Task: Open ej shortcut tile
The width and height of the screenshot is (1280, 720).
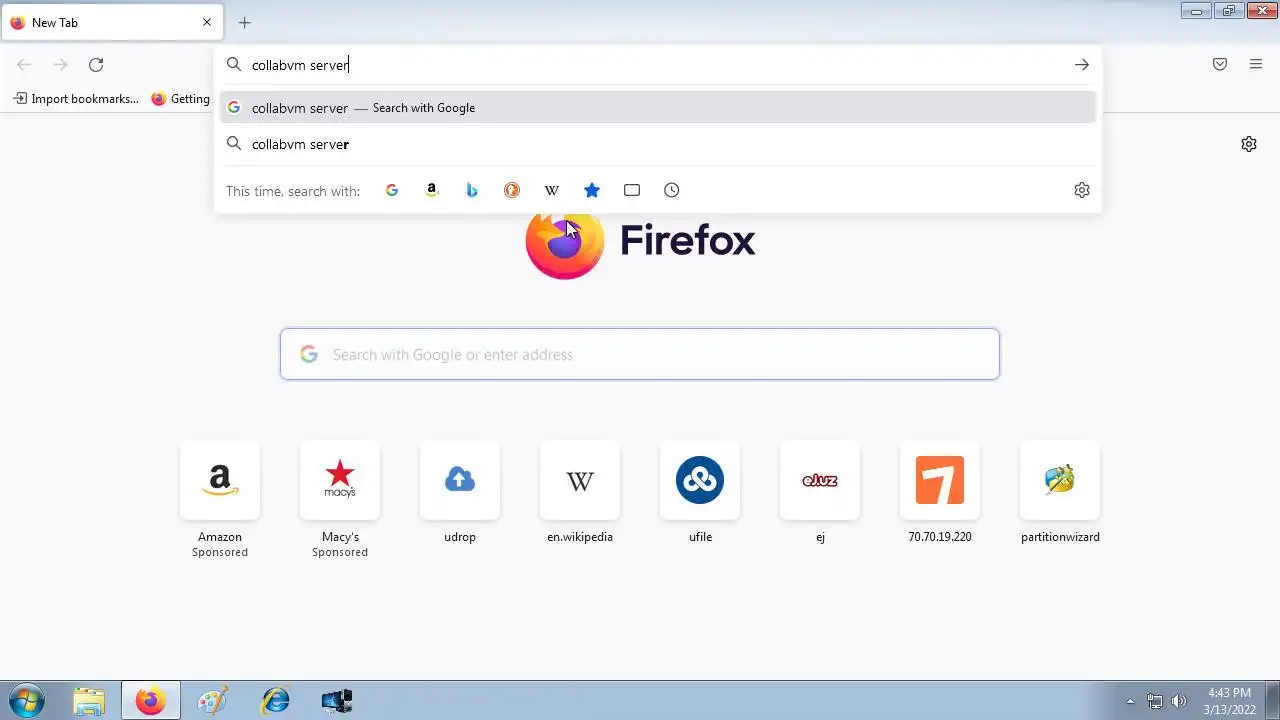Action: 820,480
